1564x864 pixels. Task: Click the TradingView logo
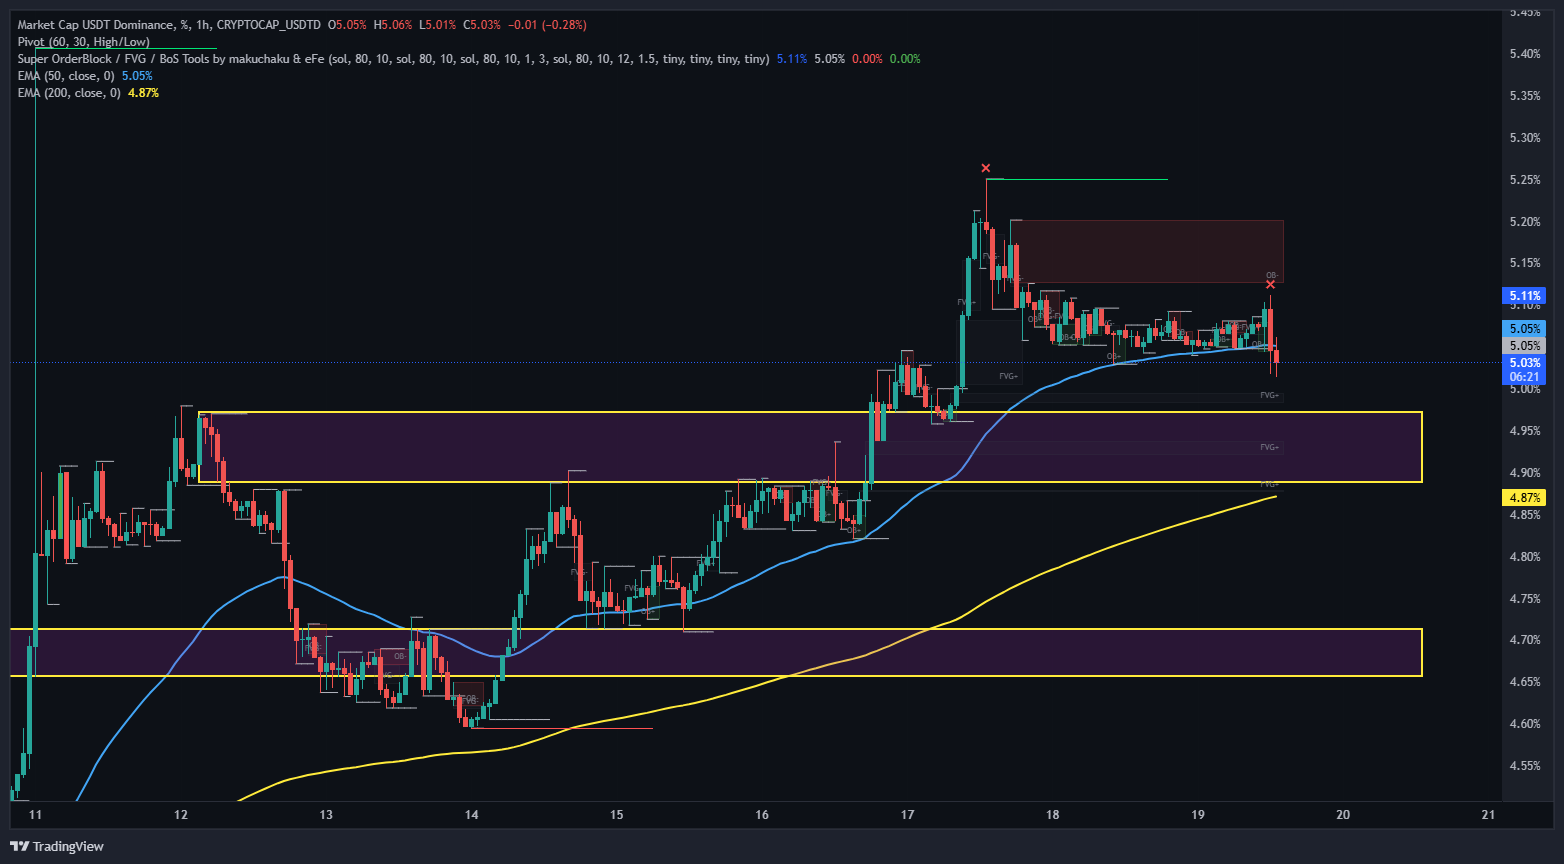click(x=60, y=846)
